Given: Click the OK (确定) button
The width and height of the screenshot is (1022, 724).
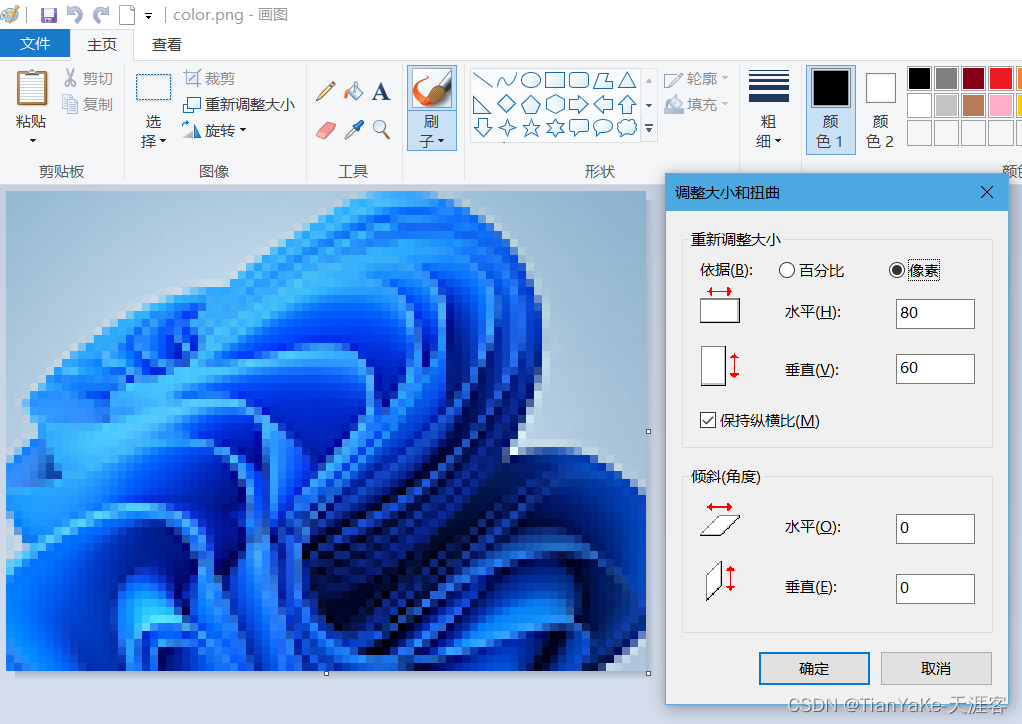Looking at the screenshot, I should pos(814,669).
